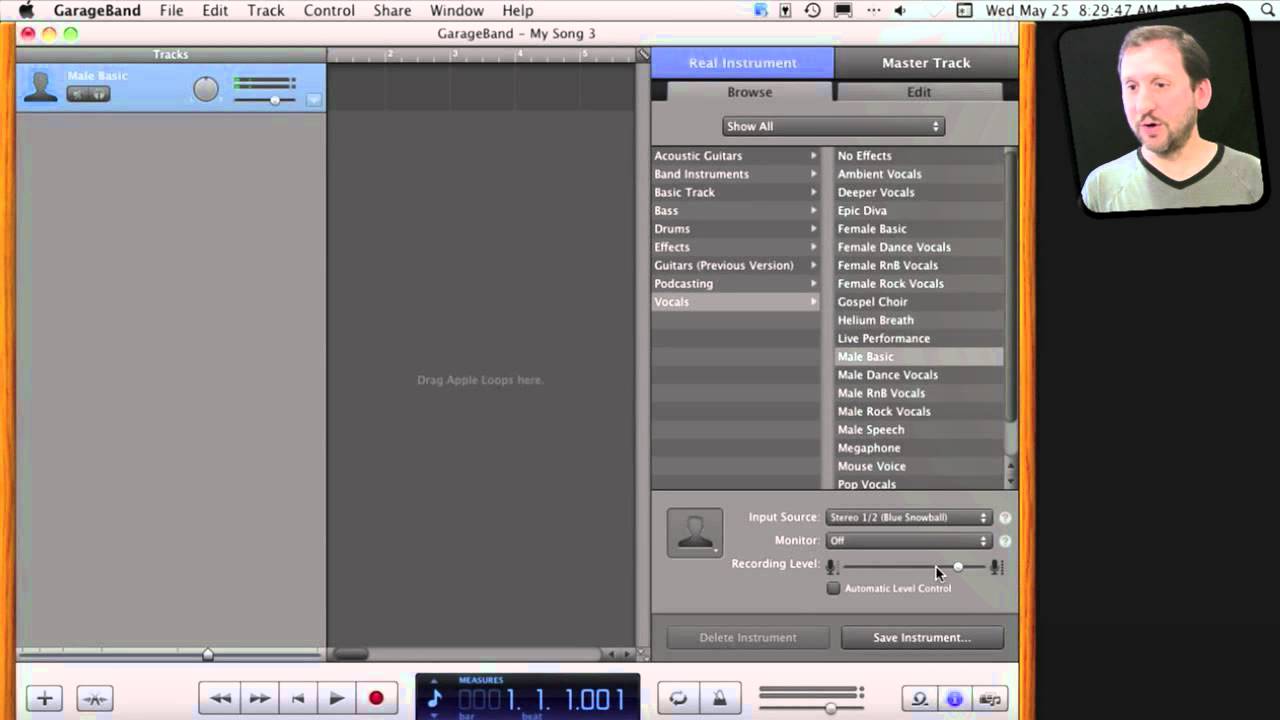Image resolution: width=1280 pixels, height=720 pixels.
Task: Click the master volume slider
Action: (811, 708)
